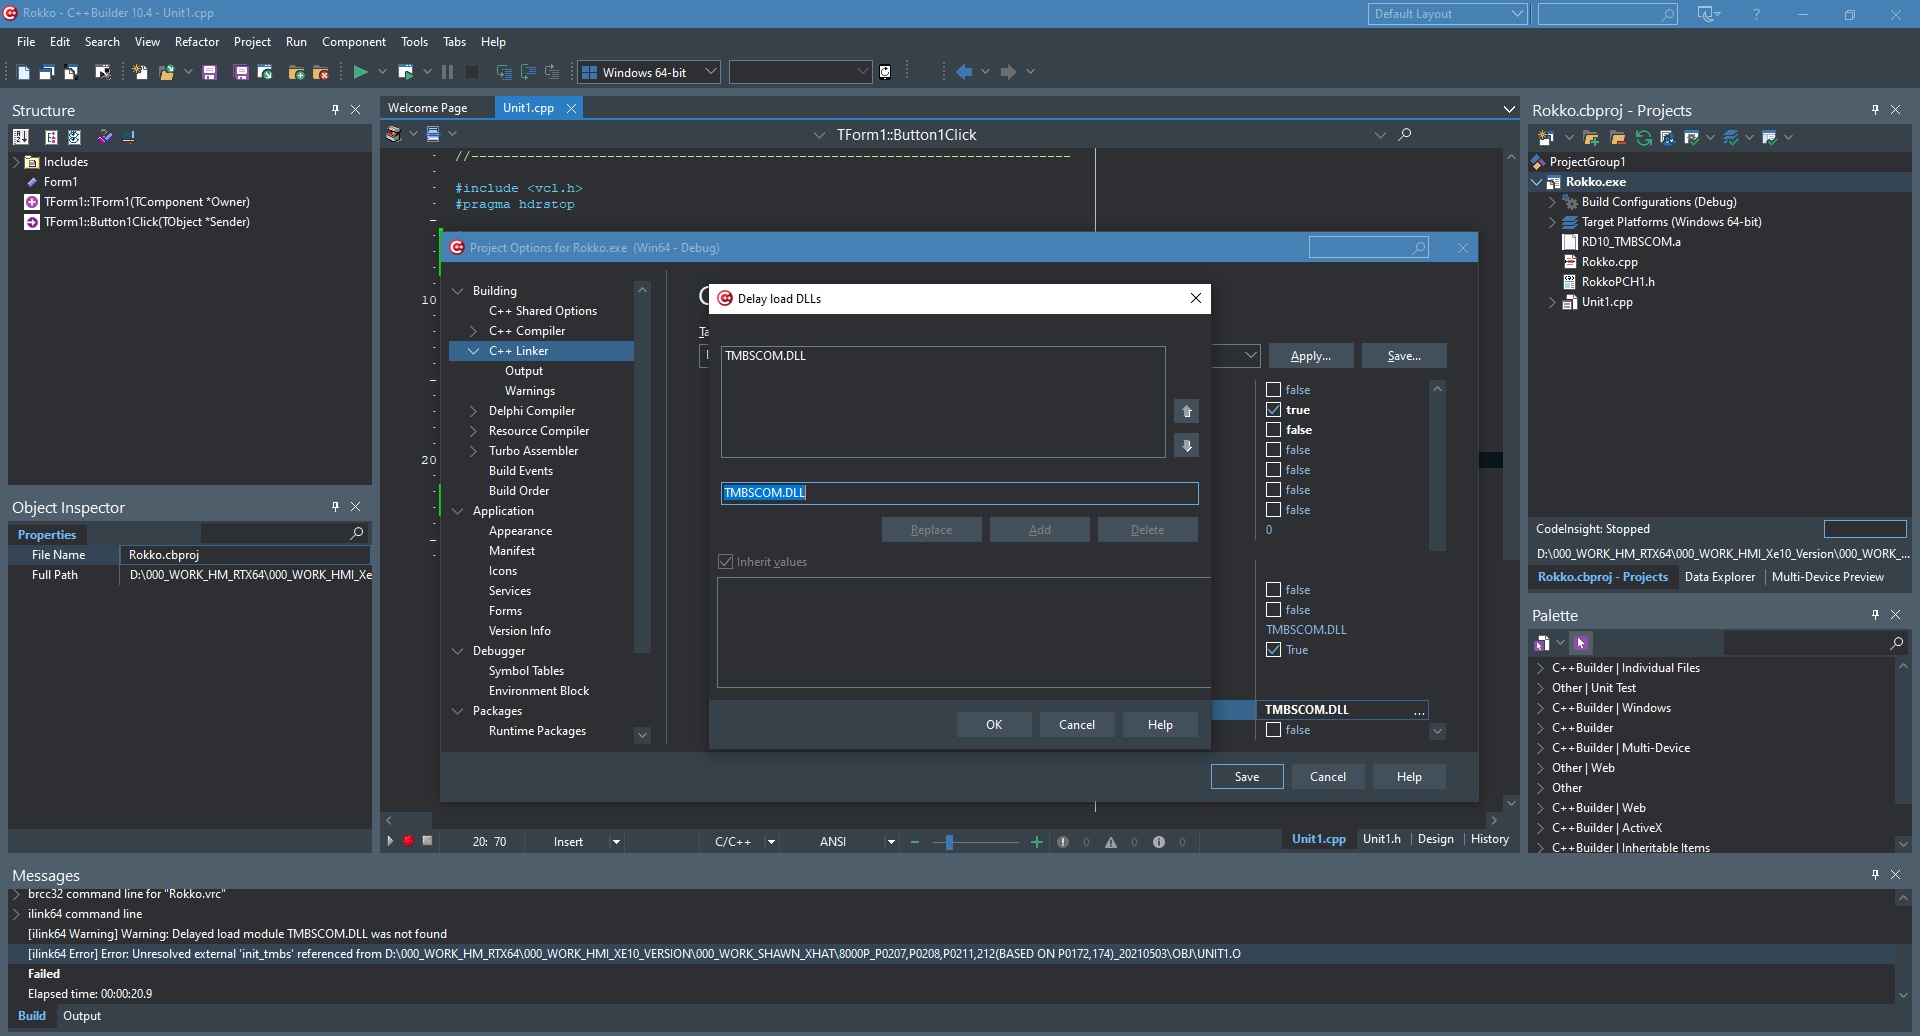Screen dimensions: 1920x1036
Task: Click Remove Project folder icon
Action: click(1617, 138)
